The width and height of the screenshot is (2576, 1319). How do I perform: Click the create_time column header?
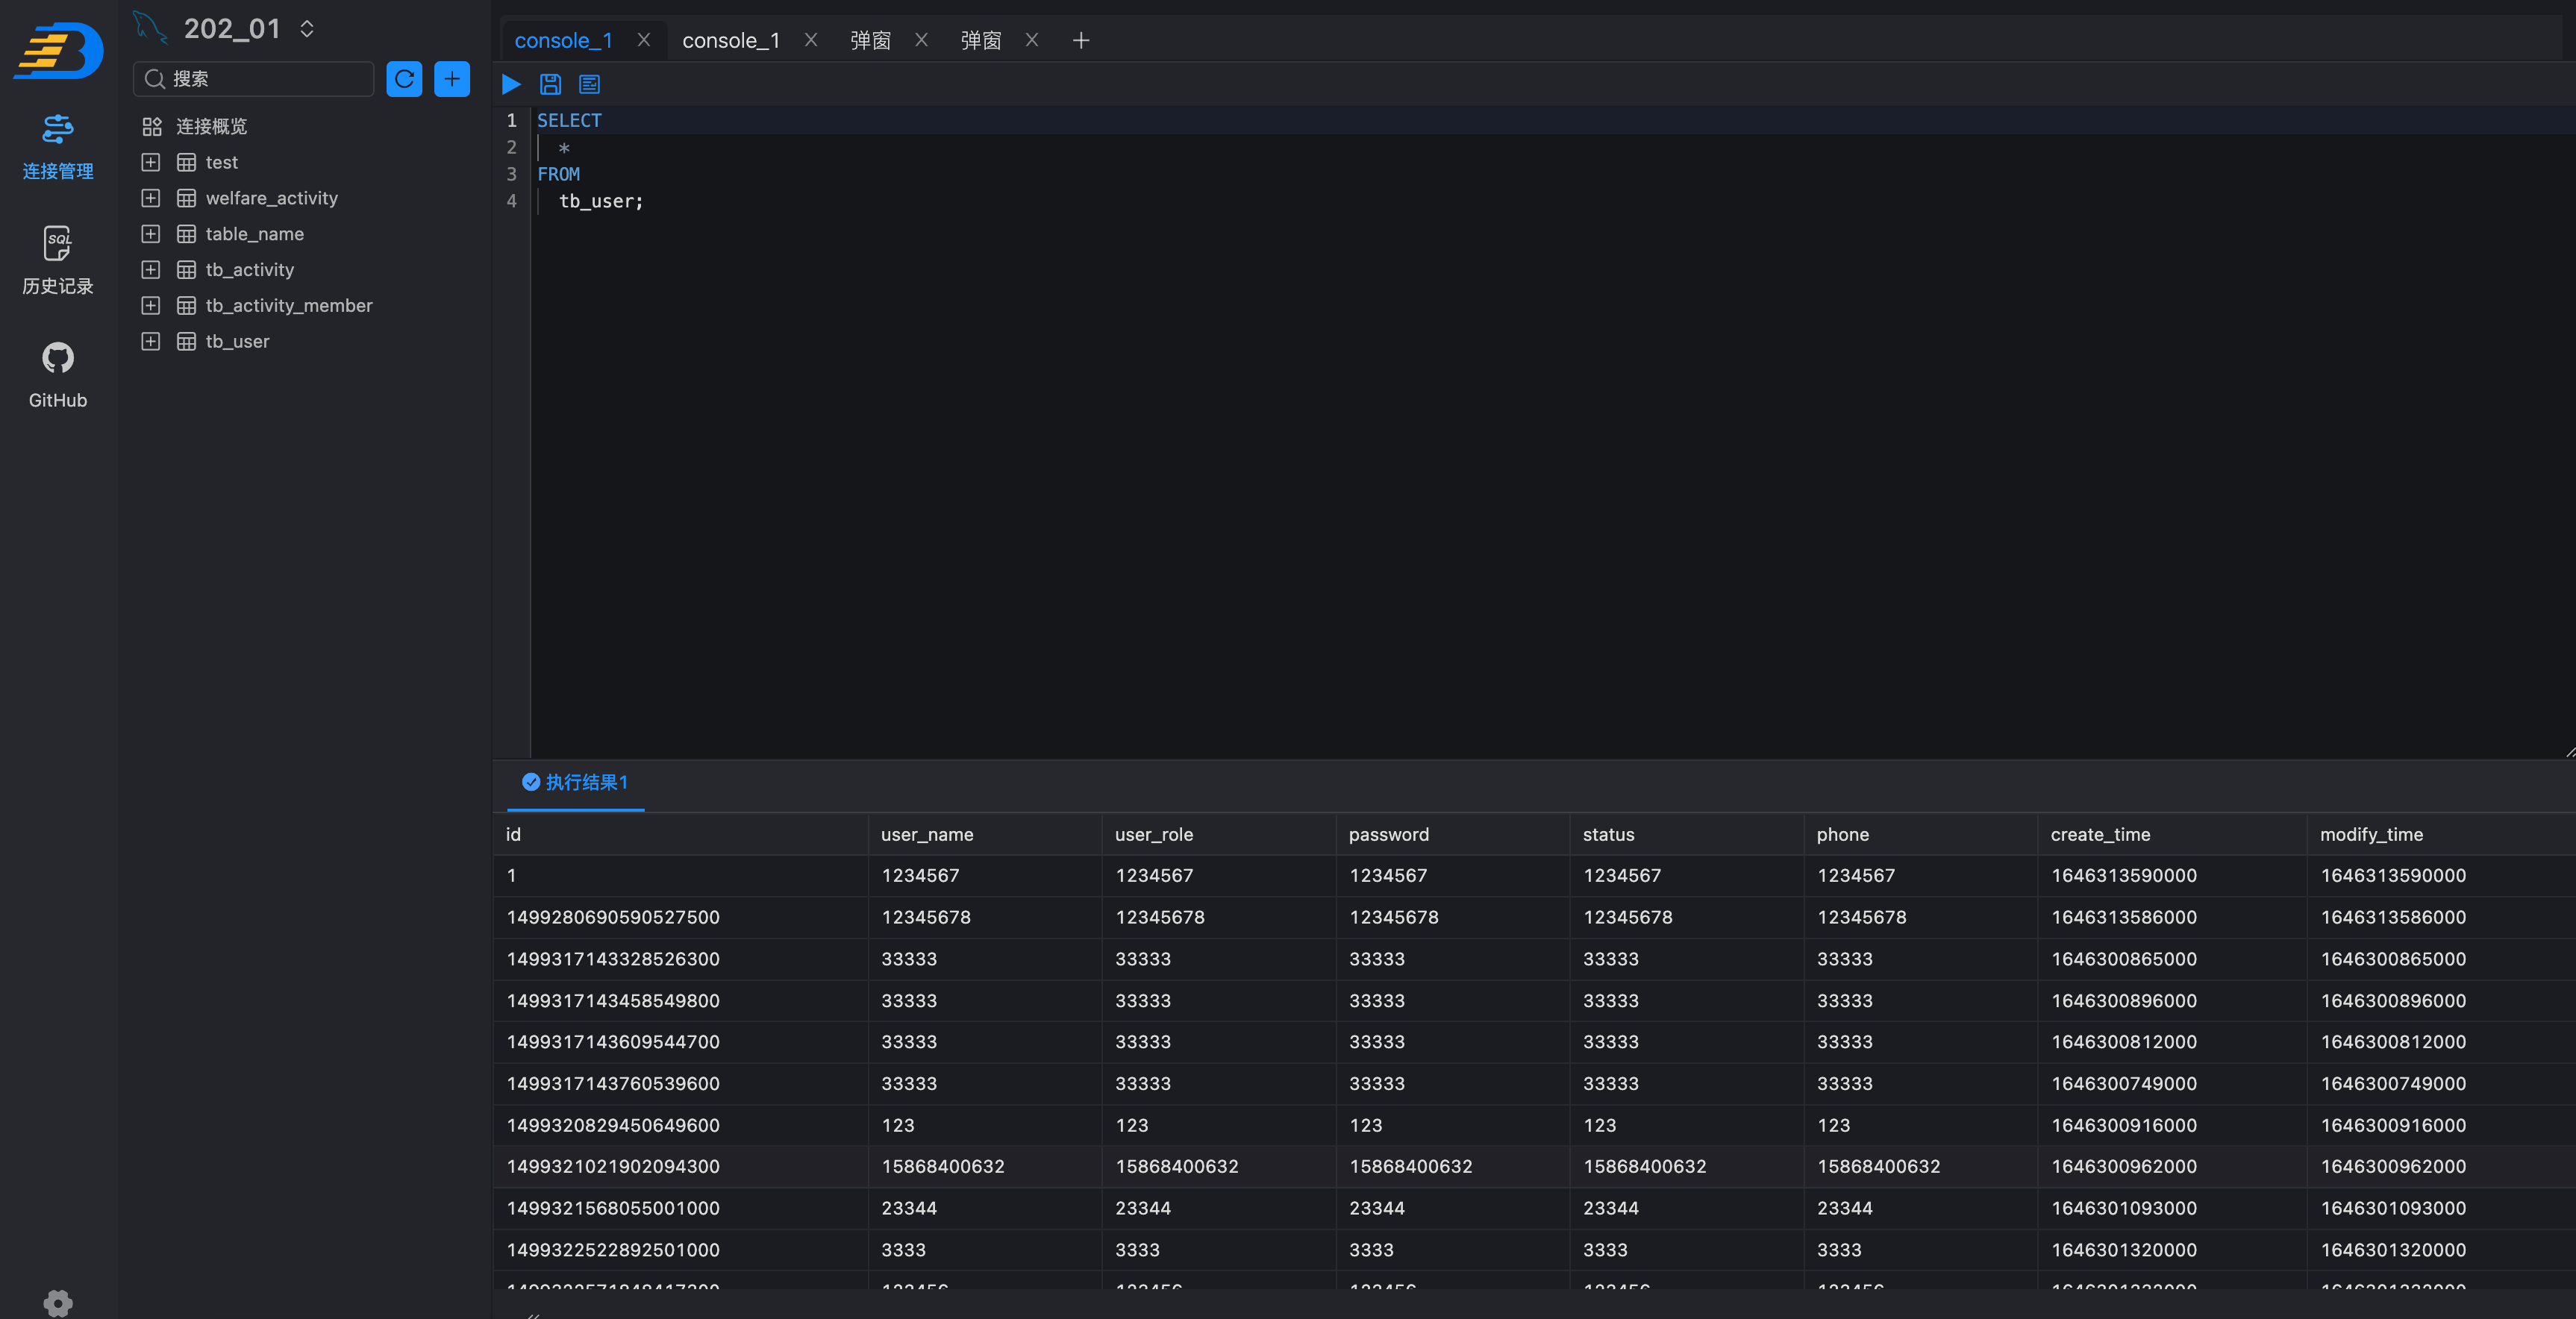click(x=2100, y=834)
